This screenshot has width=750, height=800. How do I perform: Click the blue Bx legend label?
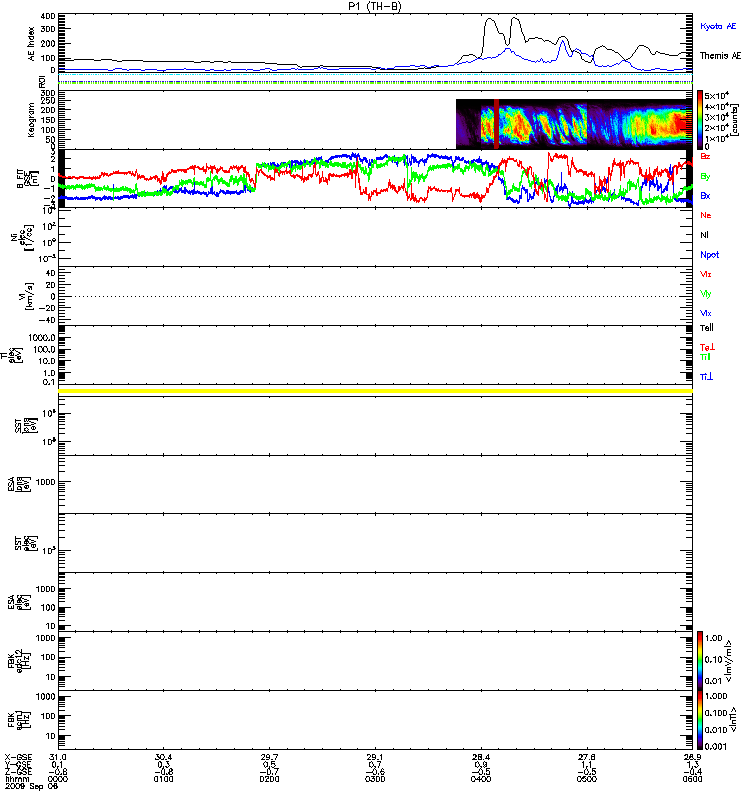(705, 196)
